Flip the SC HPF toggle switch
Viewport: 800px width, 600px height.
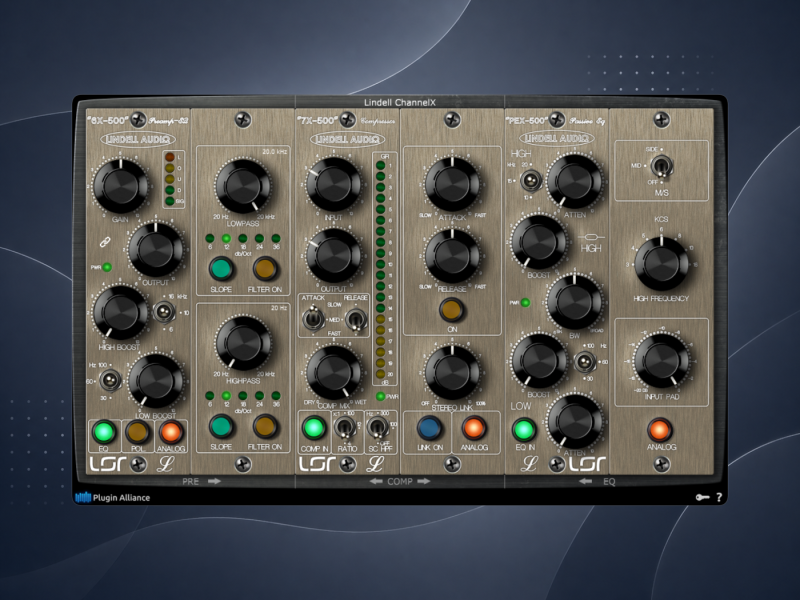tap(378, 427)
